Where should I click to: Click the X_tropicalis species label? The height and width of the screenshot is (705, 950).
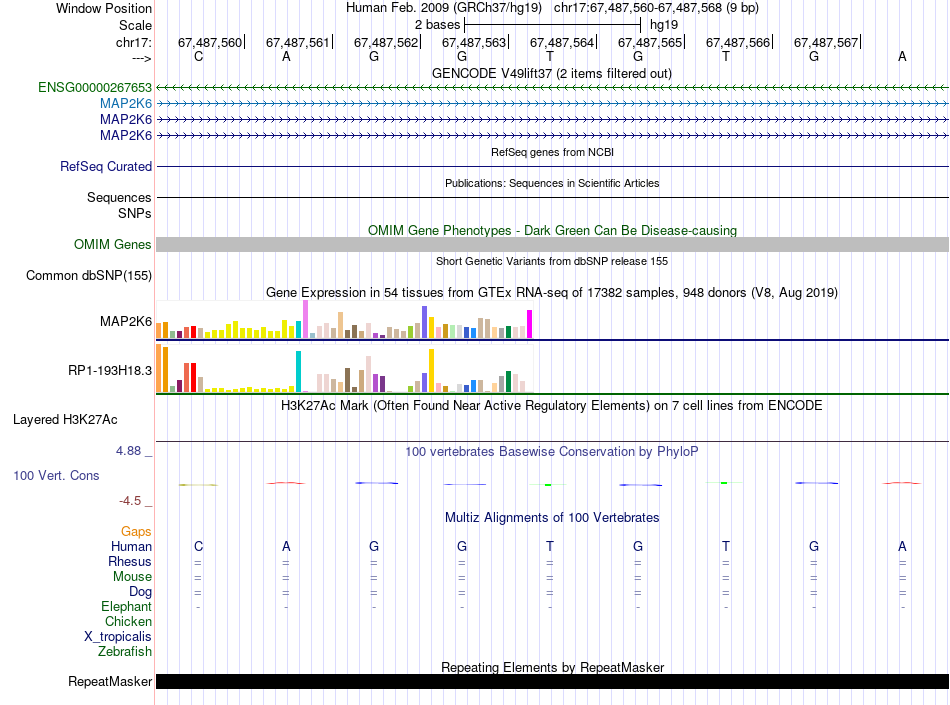click(x=118, y=637)
